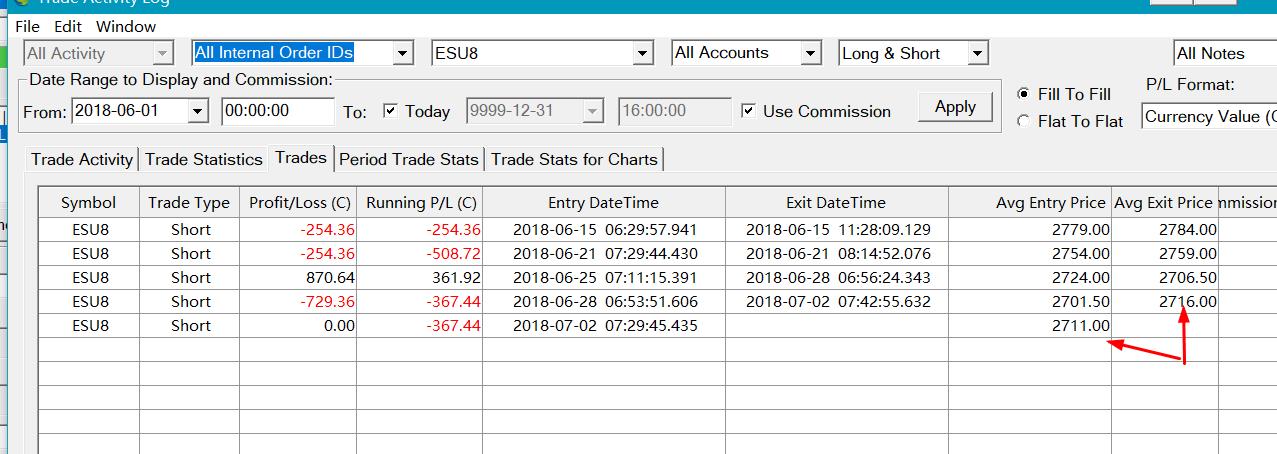This screenshot has width=1277, height=454.
Task: Click the Apply button
Action: coord(955,107)
